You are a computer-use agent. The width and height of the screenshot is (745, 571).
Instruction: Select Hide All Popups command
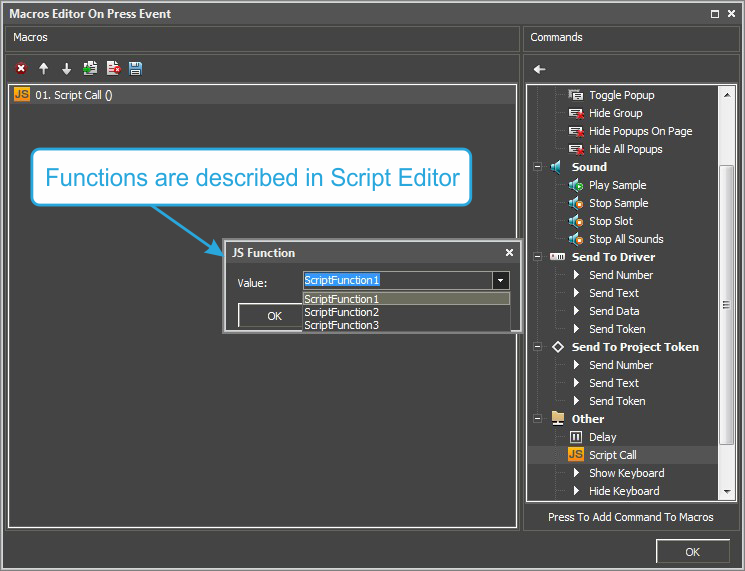coord(625,149)
